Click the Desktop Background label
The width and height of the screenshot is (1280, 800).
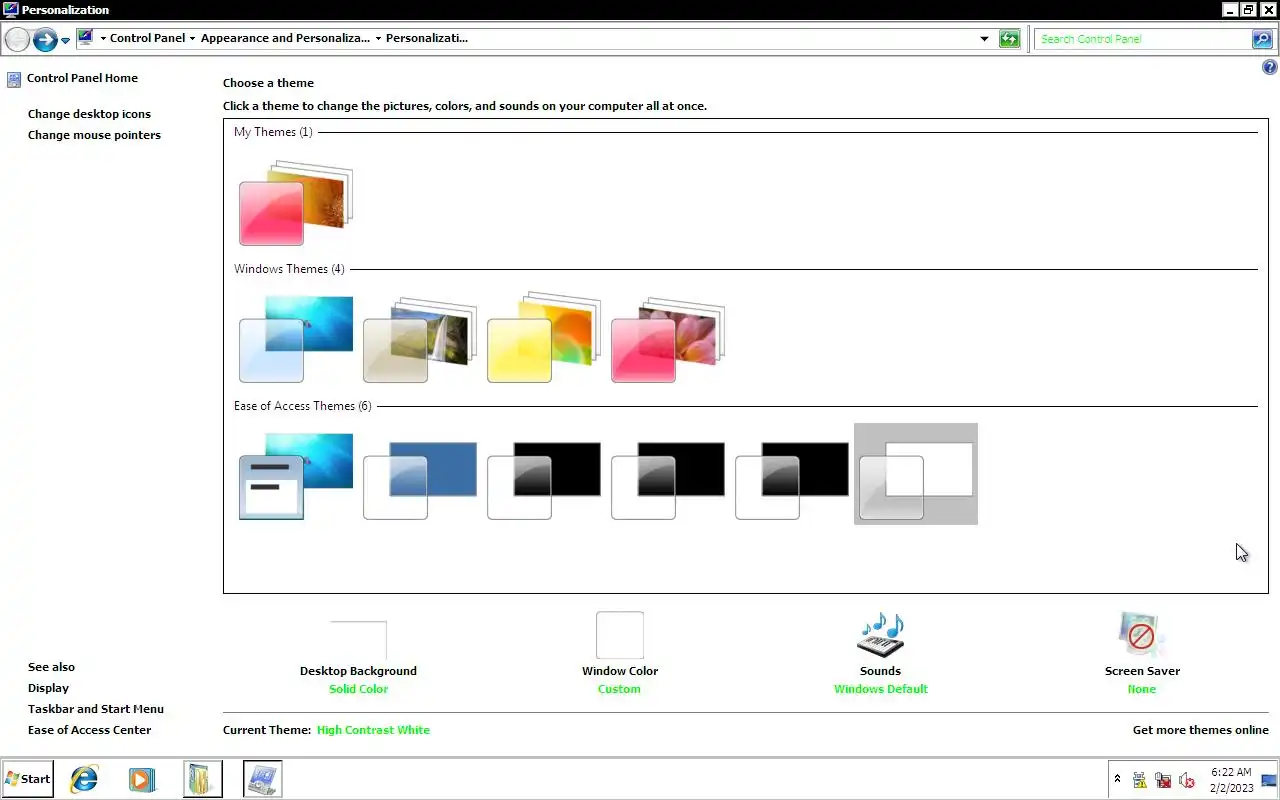click(358, 671)
